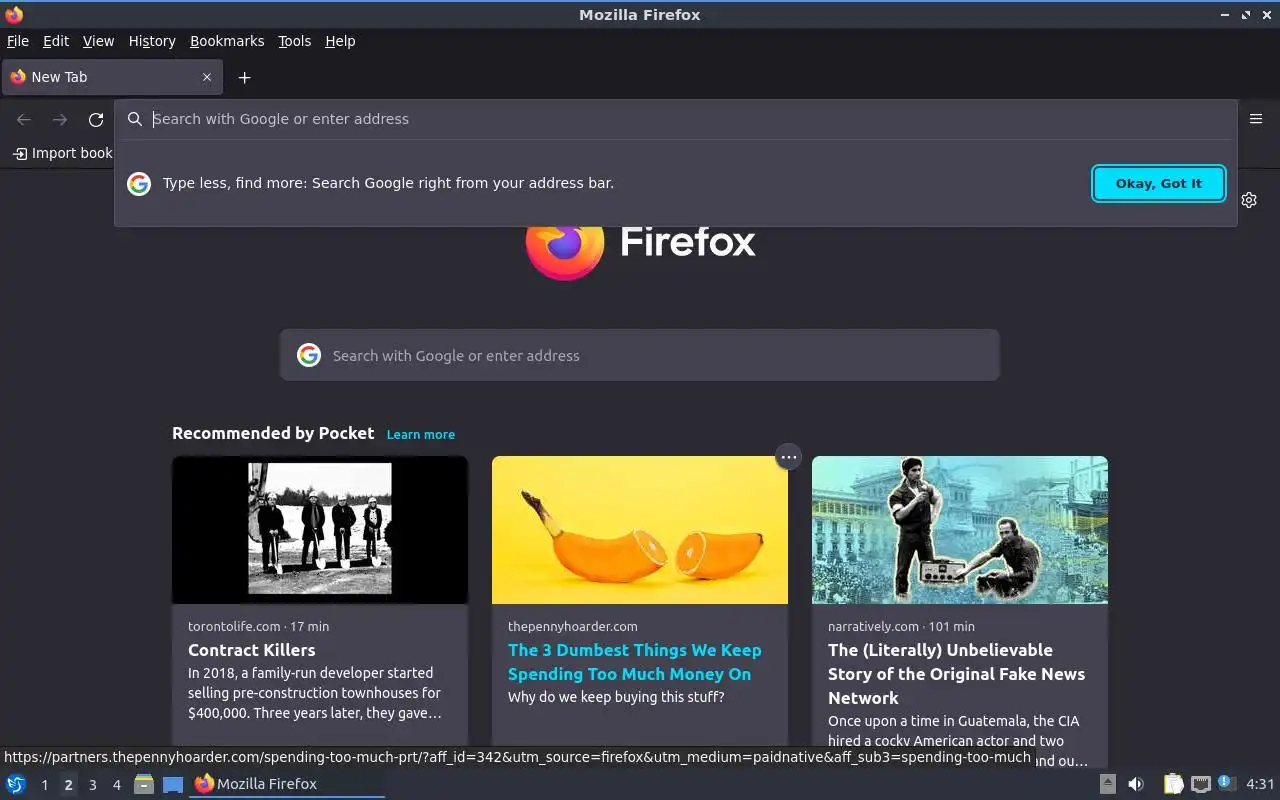The image size is (1280, 800).
Task: Switch to workspace 4
Action: [x=116, y=785]
